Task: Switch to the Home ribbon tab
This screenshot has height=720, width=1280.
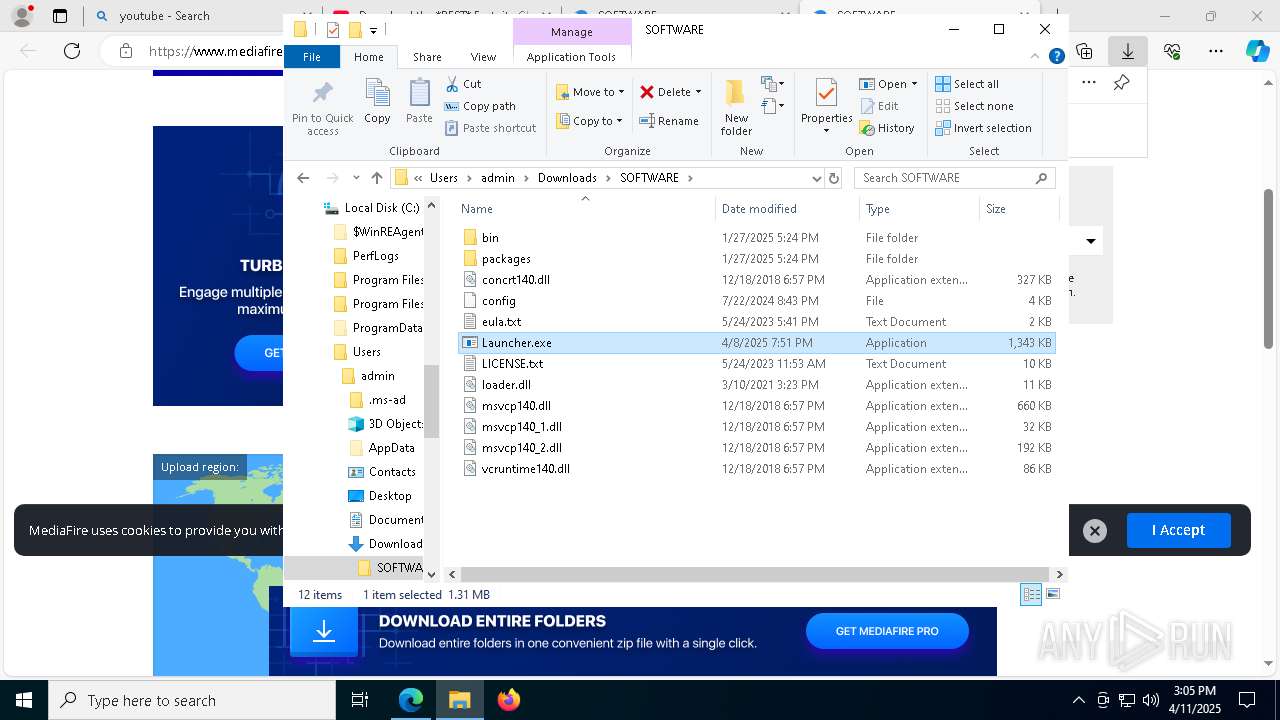Action: [369, 57]
